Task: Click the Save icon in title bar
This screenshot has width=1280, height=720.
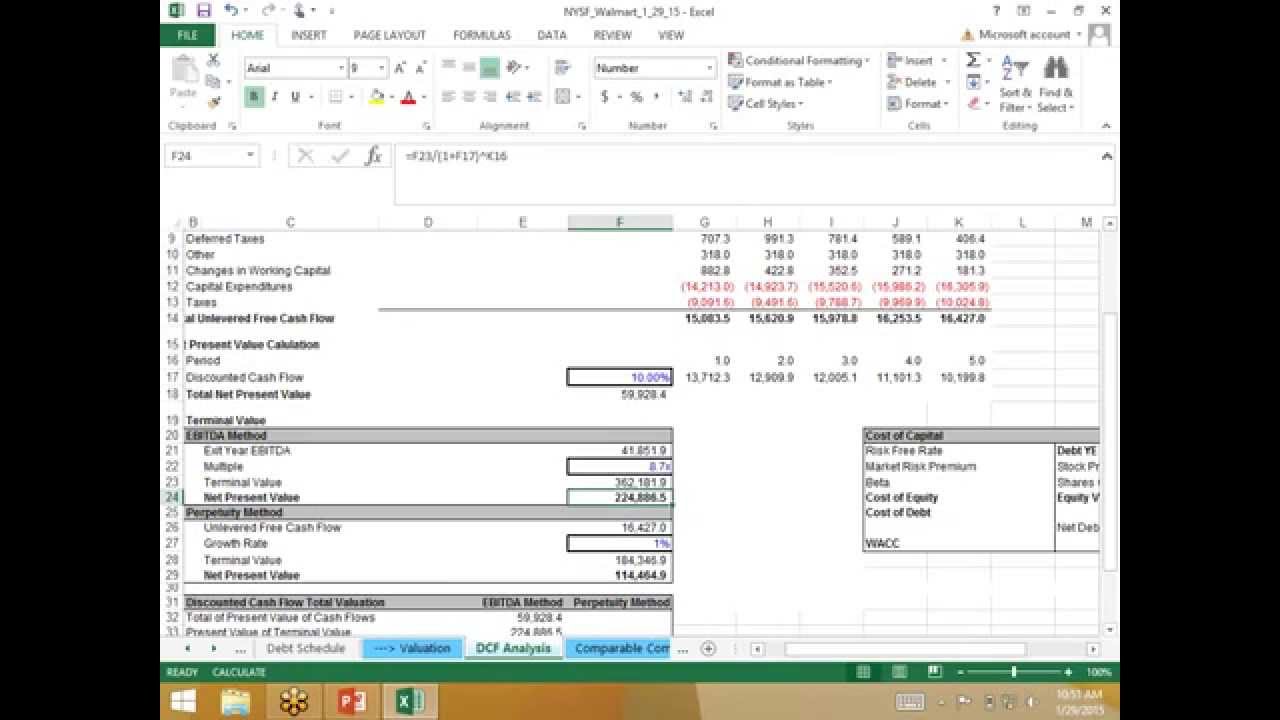Action: 204,10
